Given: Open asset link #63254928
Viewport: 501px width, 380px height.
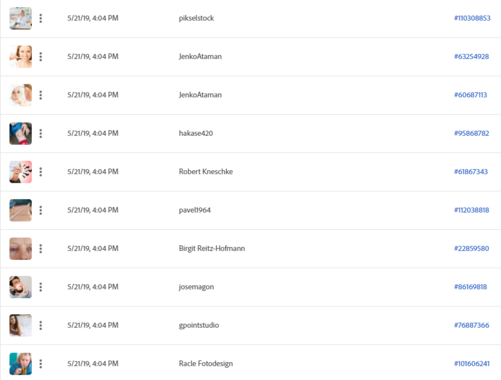Looking at the screenshot, I should (471, 56).
